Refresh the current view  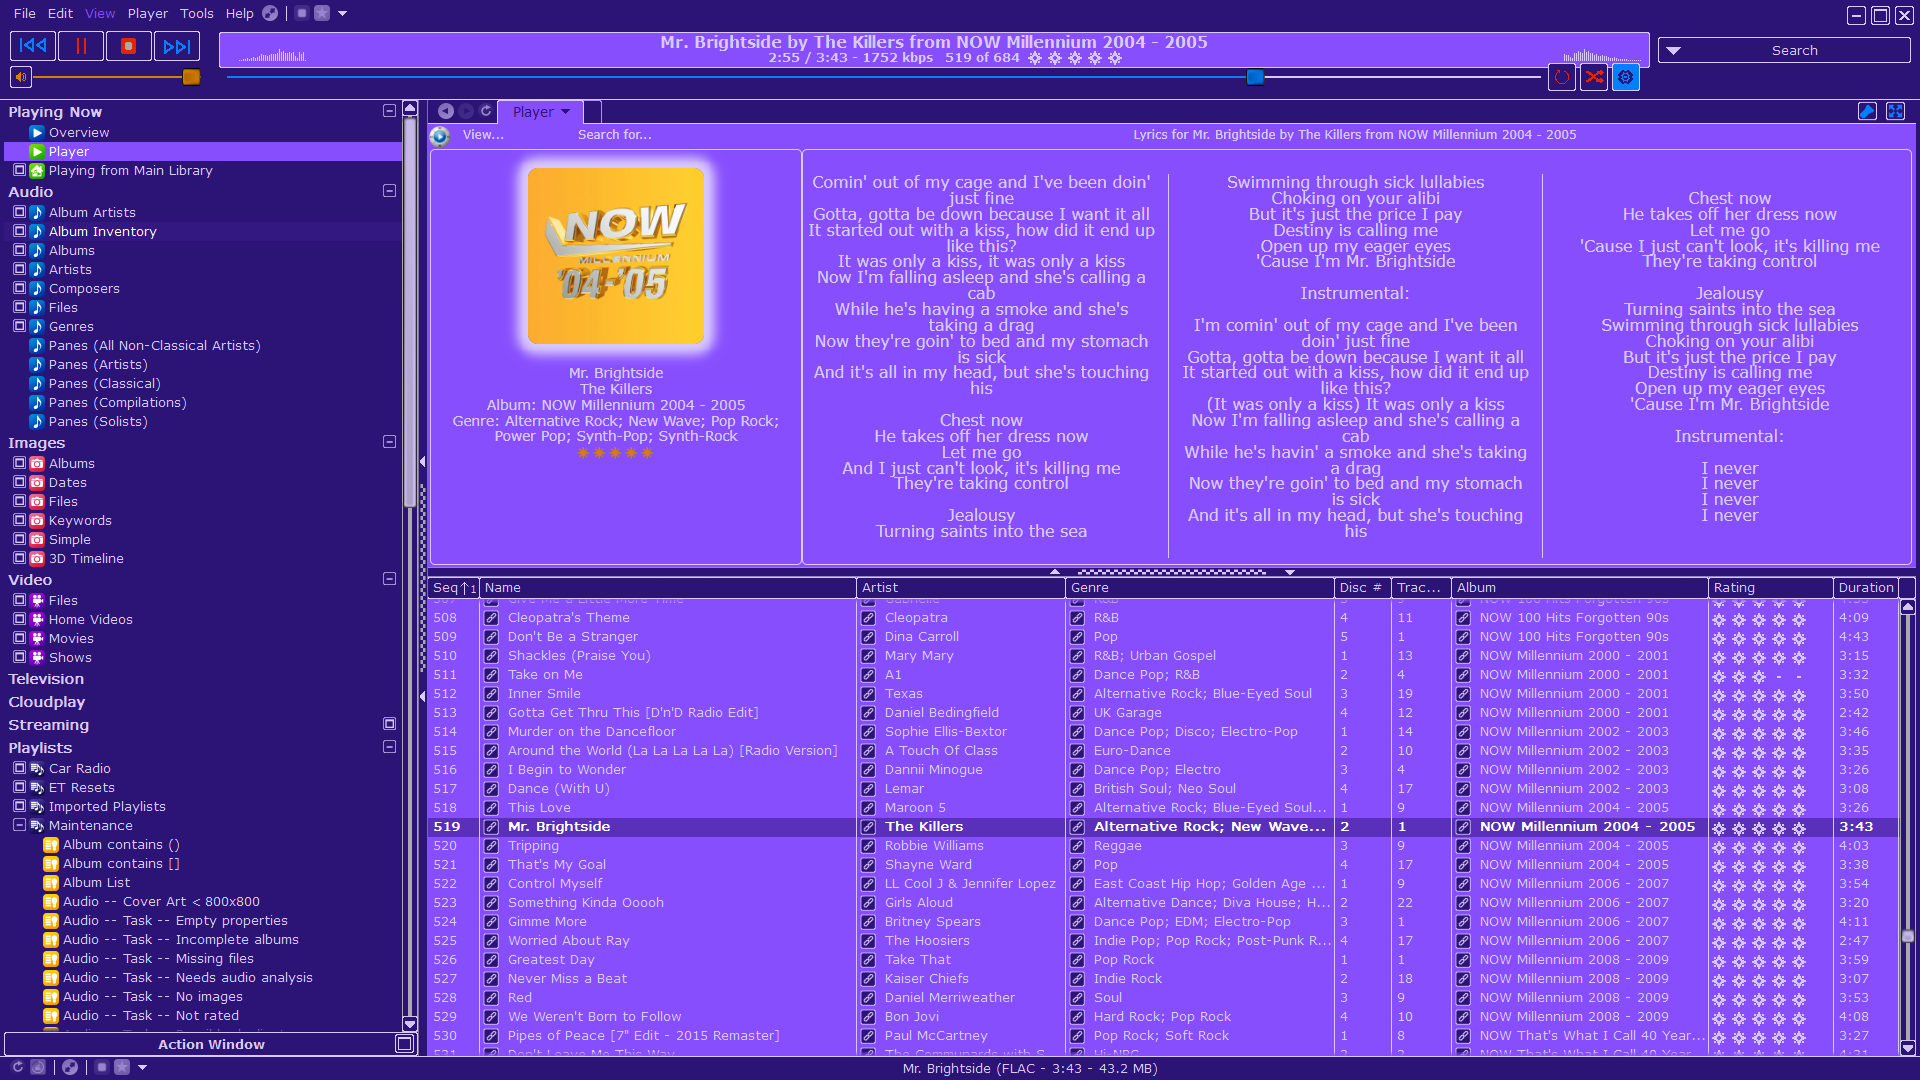(486, 111)
